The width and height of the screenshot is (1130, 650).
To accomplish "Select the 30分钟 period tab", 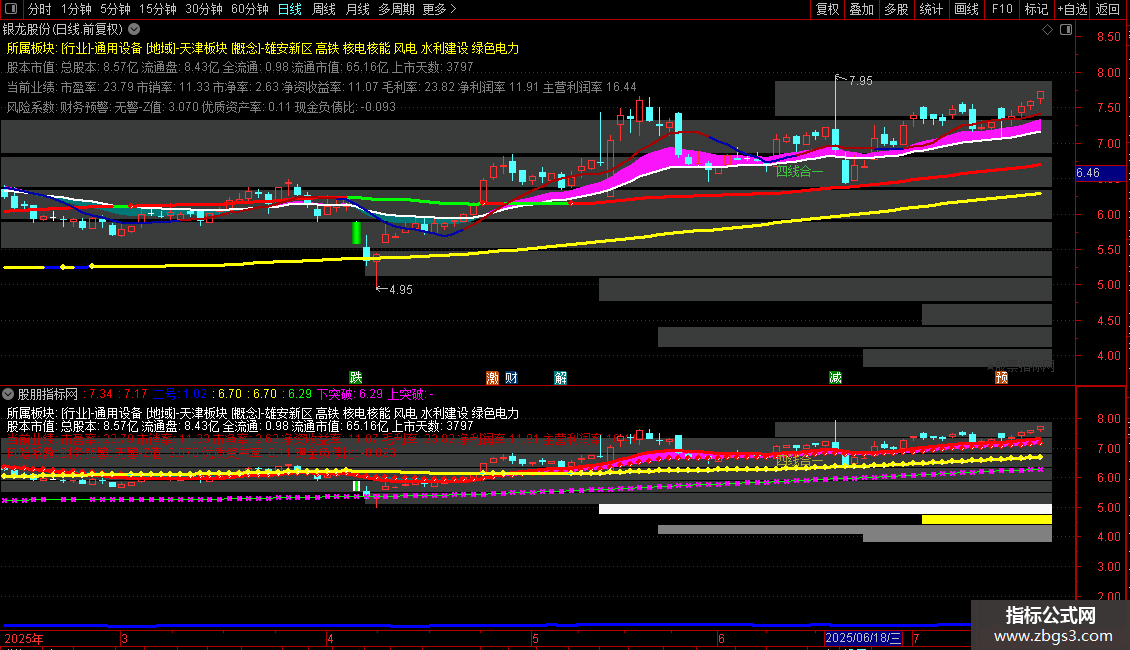I will tap(204, 9).
